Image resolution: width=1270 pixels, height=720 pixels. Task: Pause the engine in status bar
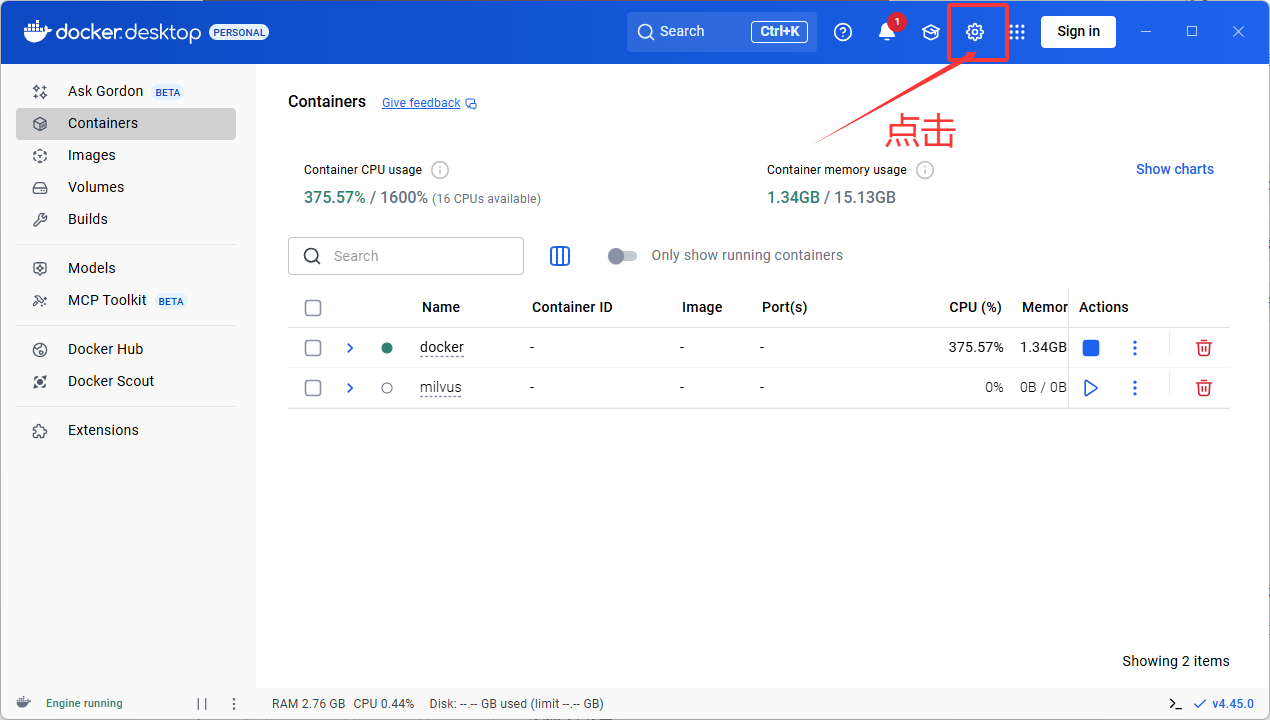click(202, 704)
